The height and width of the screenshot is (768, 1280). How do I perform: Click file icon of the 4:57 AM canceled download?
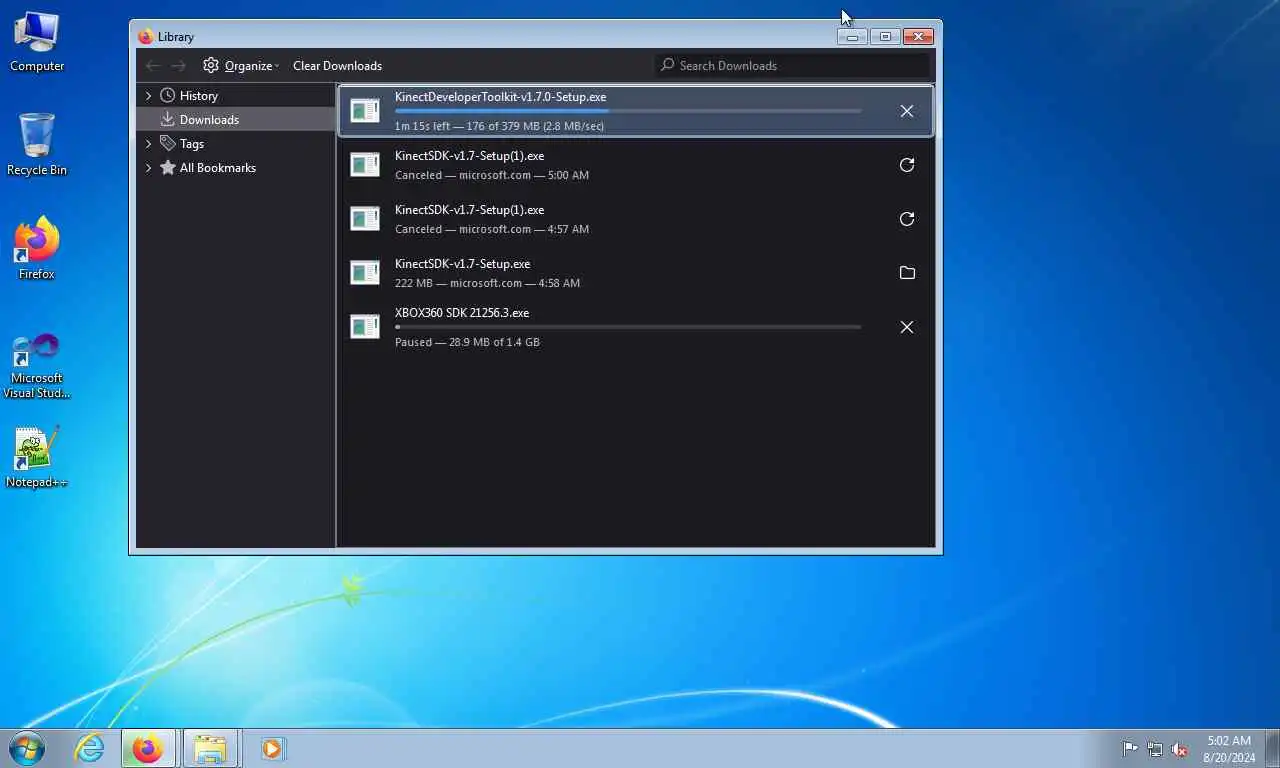[x=365, y=219]
